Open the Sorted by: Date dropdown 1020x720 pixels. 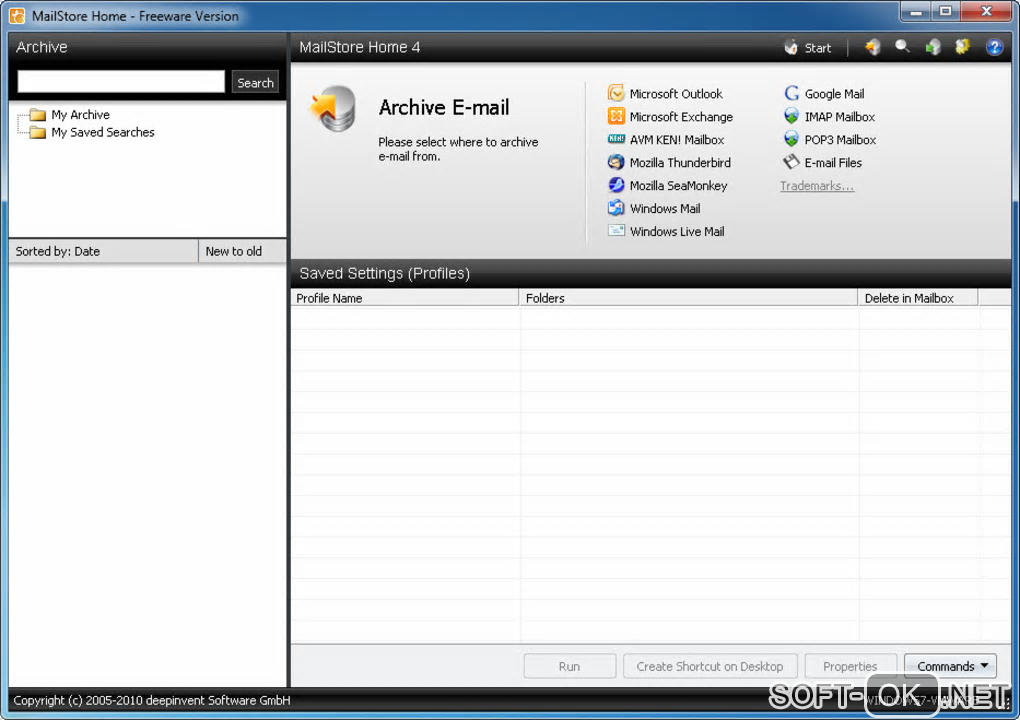tap(103, 251)
